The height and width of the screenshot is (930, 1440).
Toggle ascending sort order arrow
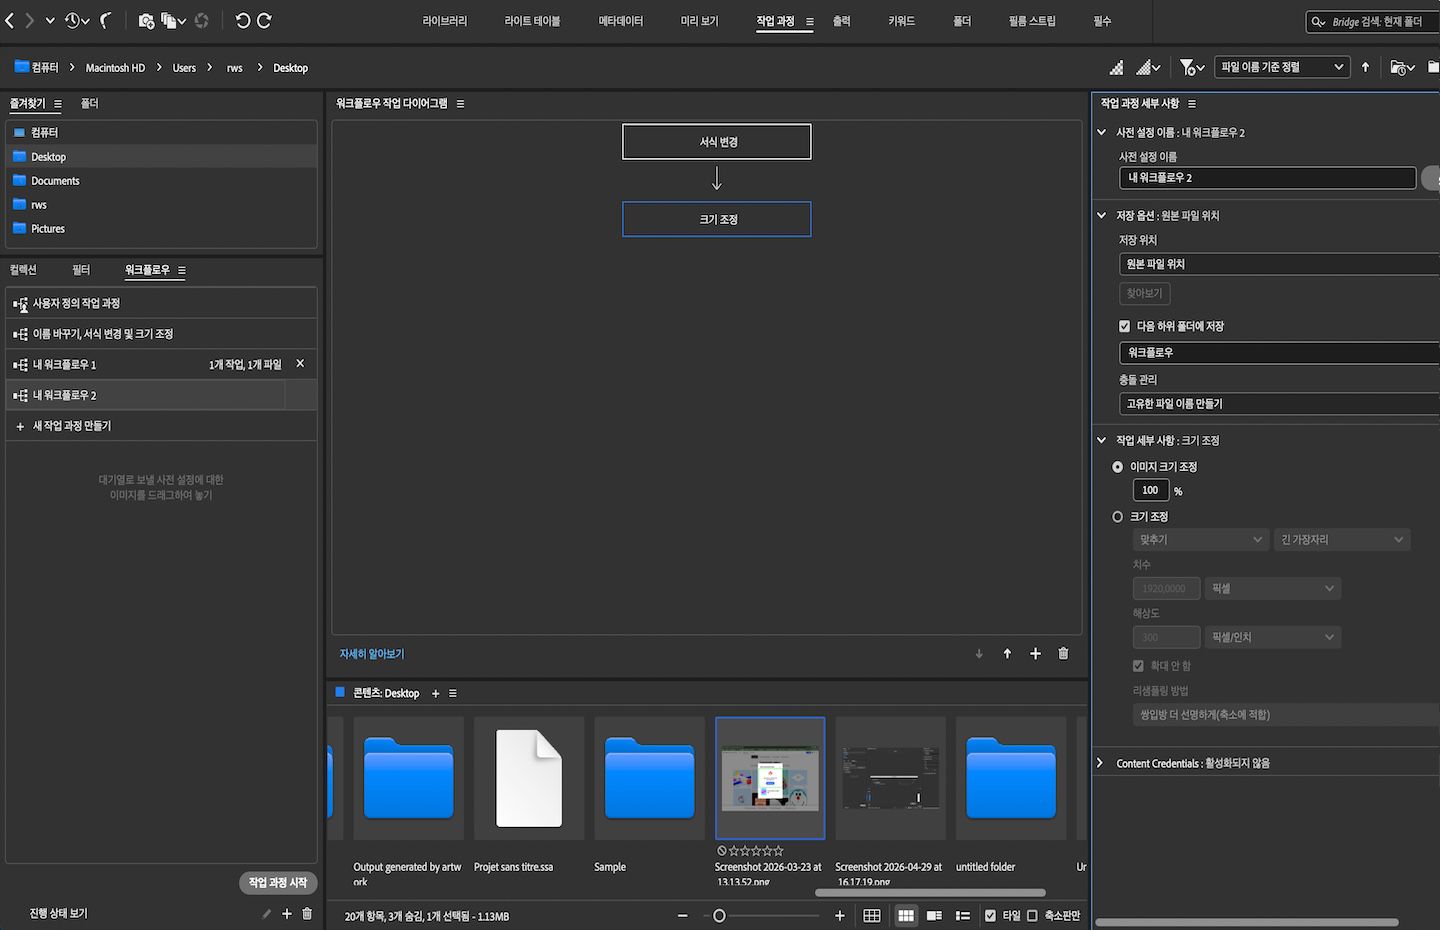click(1365, 67)
